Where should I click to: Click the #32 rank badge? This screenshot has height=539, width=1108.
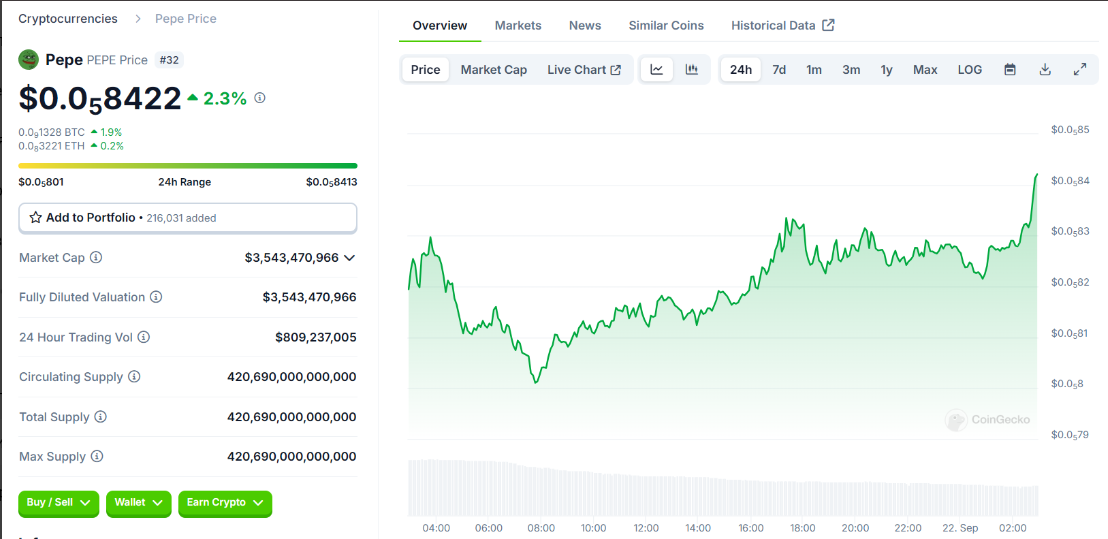tap(169, 60)
